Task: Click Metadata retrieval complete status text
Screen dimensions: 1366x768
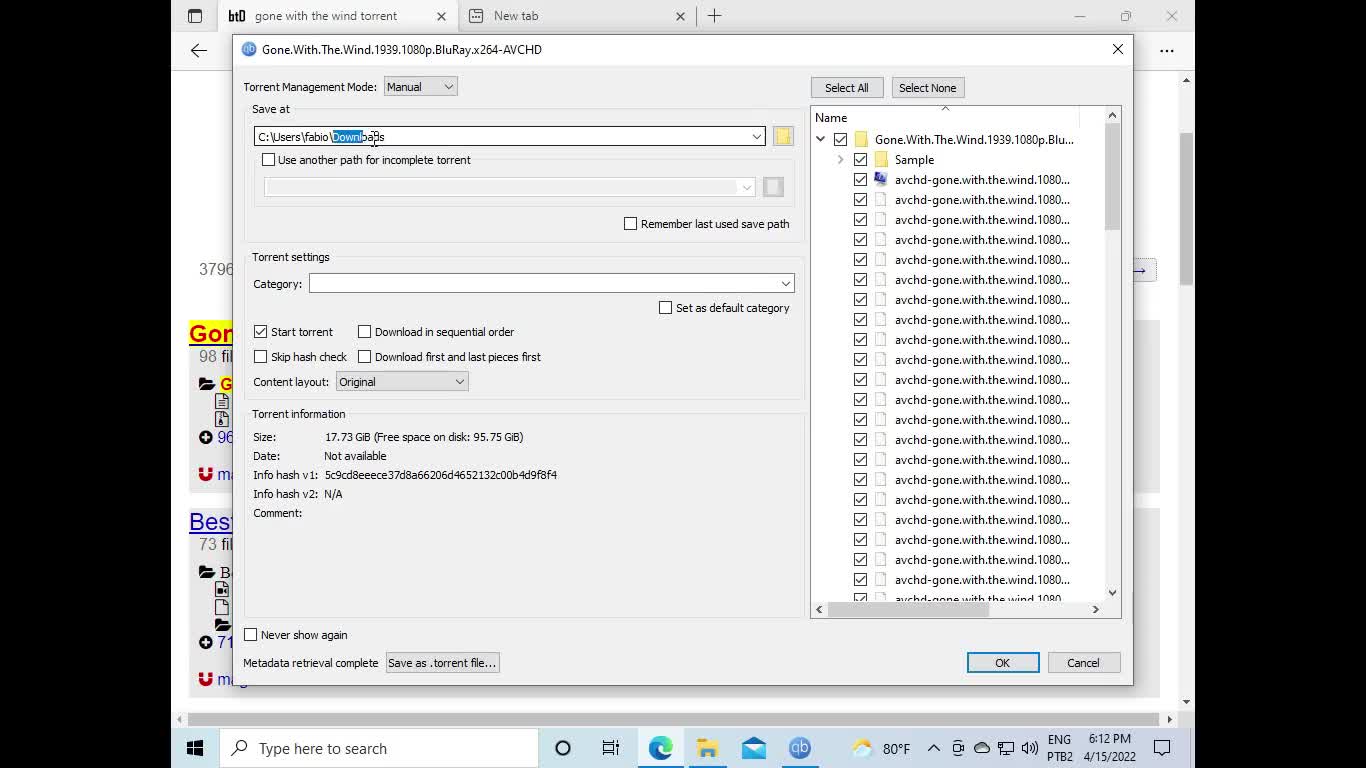Action: [x=311, y=663]
